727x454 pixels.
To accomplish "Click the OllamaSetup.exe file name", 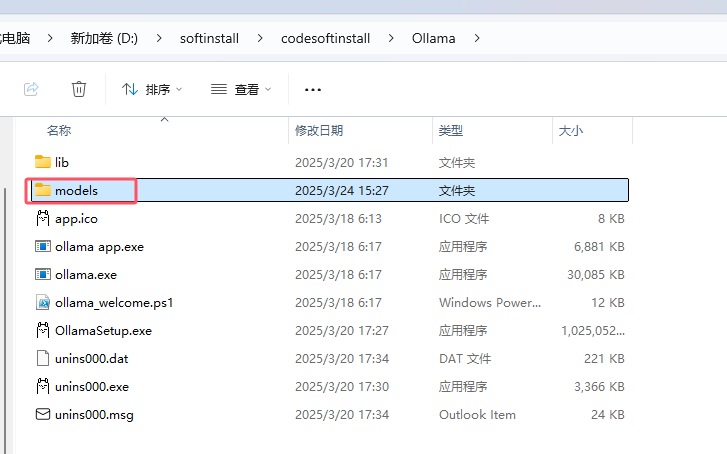I will point(103,331).
